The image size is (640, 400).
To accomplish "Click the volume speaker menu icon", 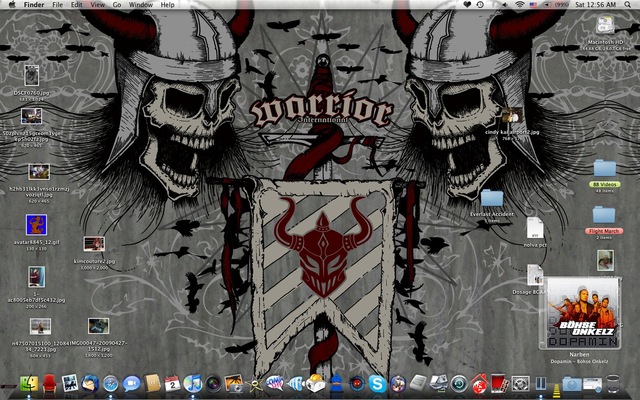I will pos(505,4).
